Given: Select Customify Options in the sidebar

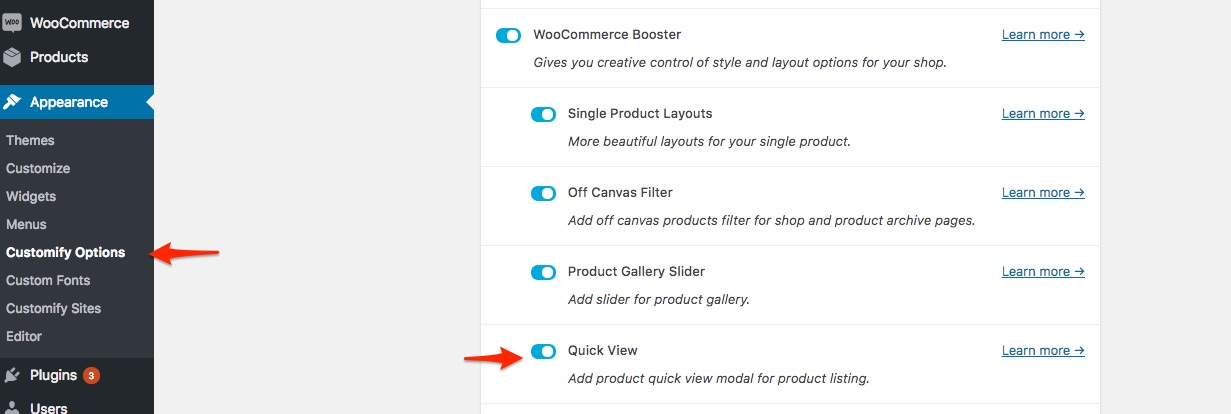Looking at the screenshot, I should [x=66, y=253].
